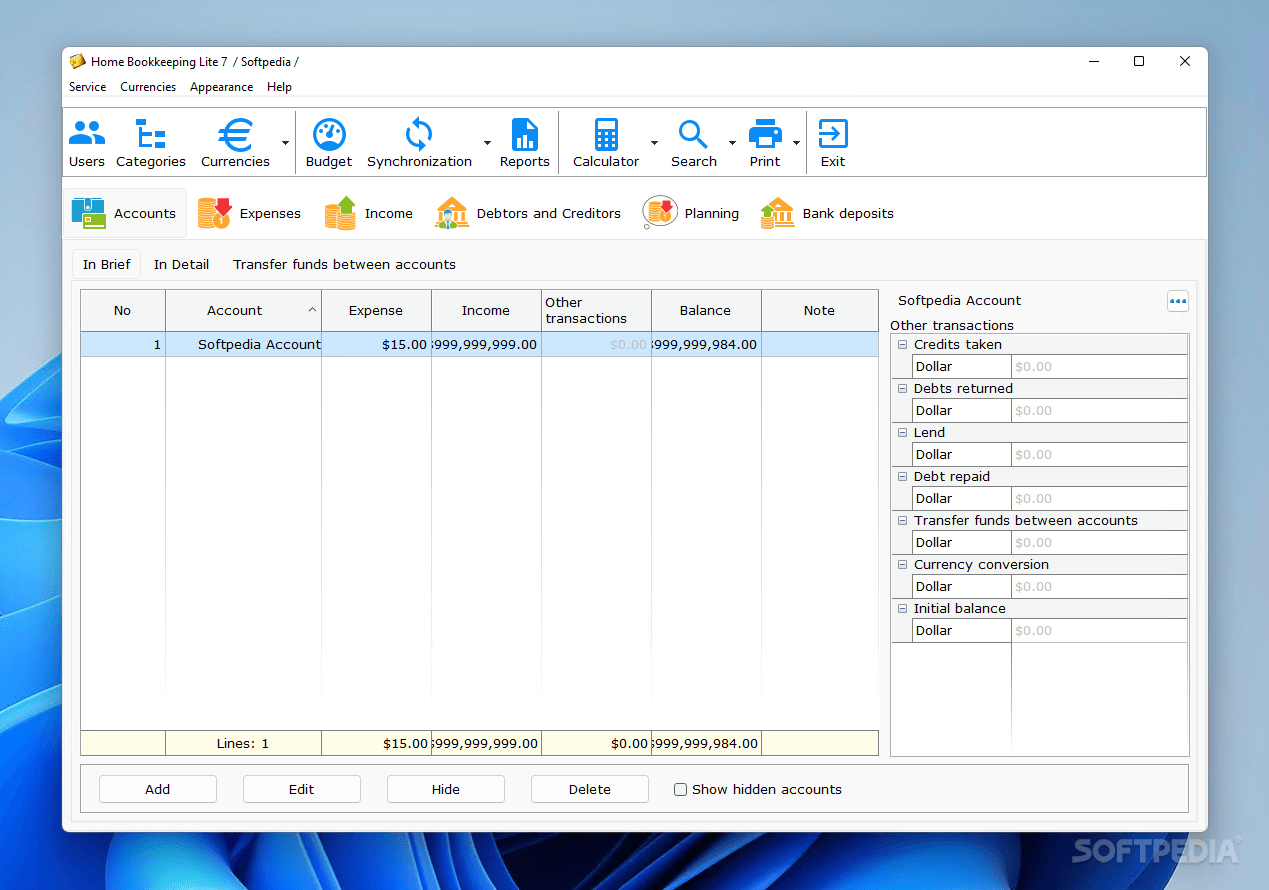Click the Dollar value under Lend

pyautogui.click(x=1099, y=454)
